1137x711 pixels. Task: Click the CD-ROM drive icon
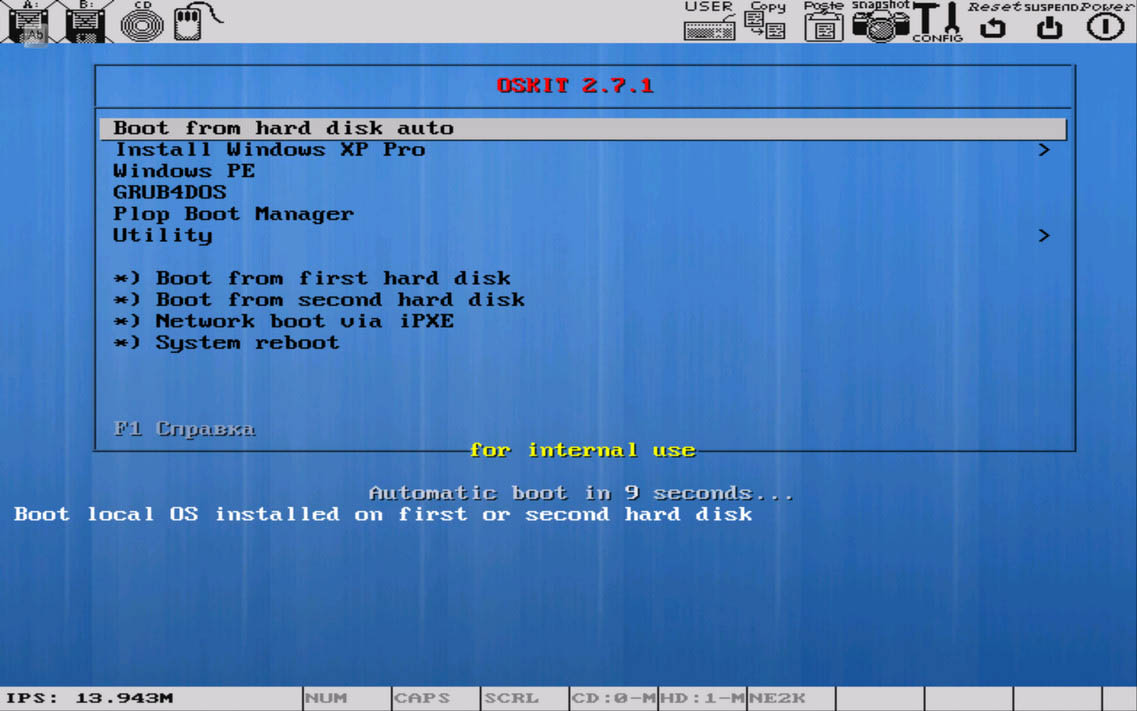[142, 22]
